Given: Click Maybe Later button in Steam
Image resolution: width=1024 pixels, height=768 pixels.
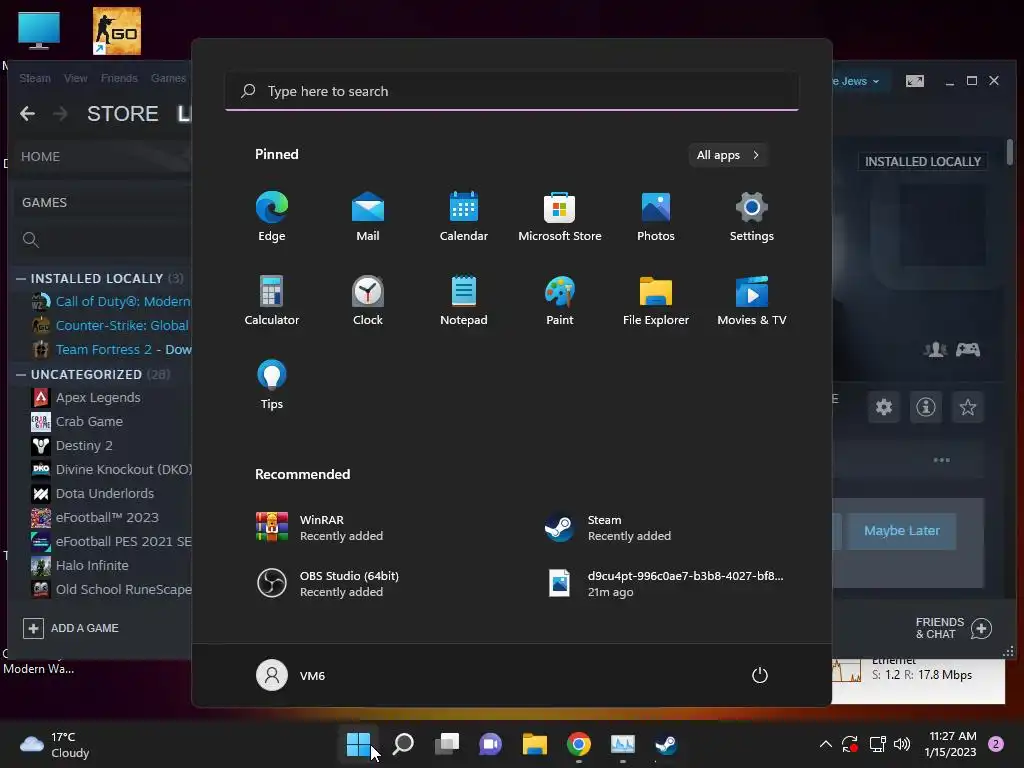Looking at the screenshot, I should (902, 531).
